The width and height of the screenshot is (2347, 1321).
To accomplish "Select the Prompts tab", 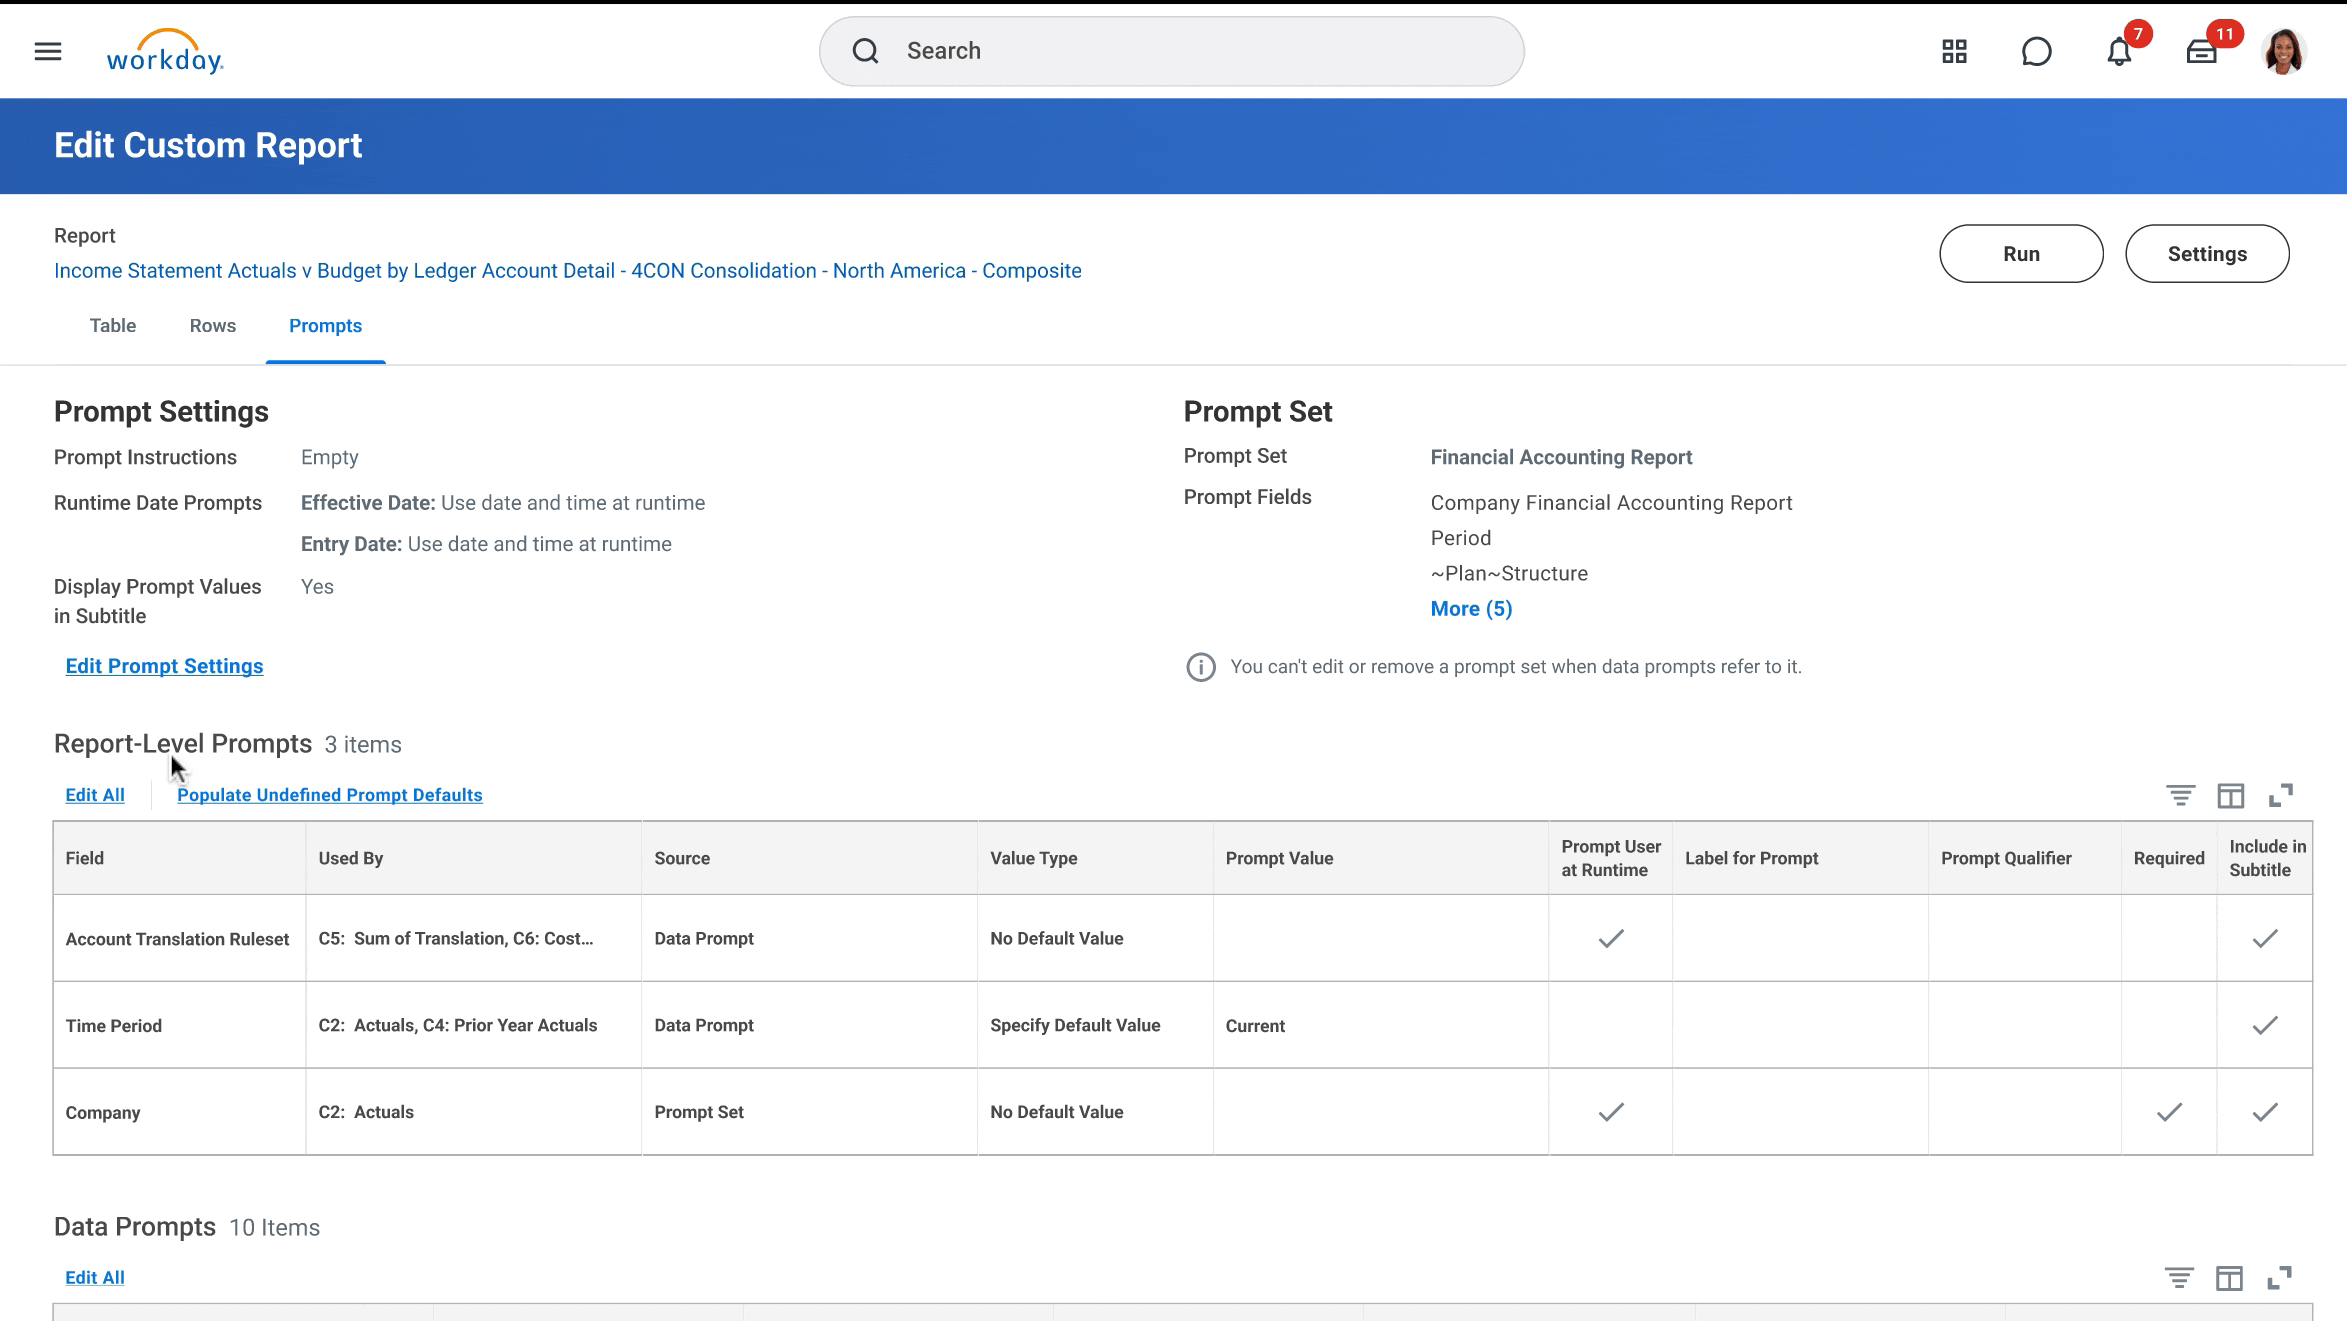I will (x=325, y=326).
